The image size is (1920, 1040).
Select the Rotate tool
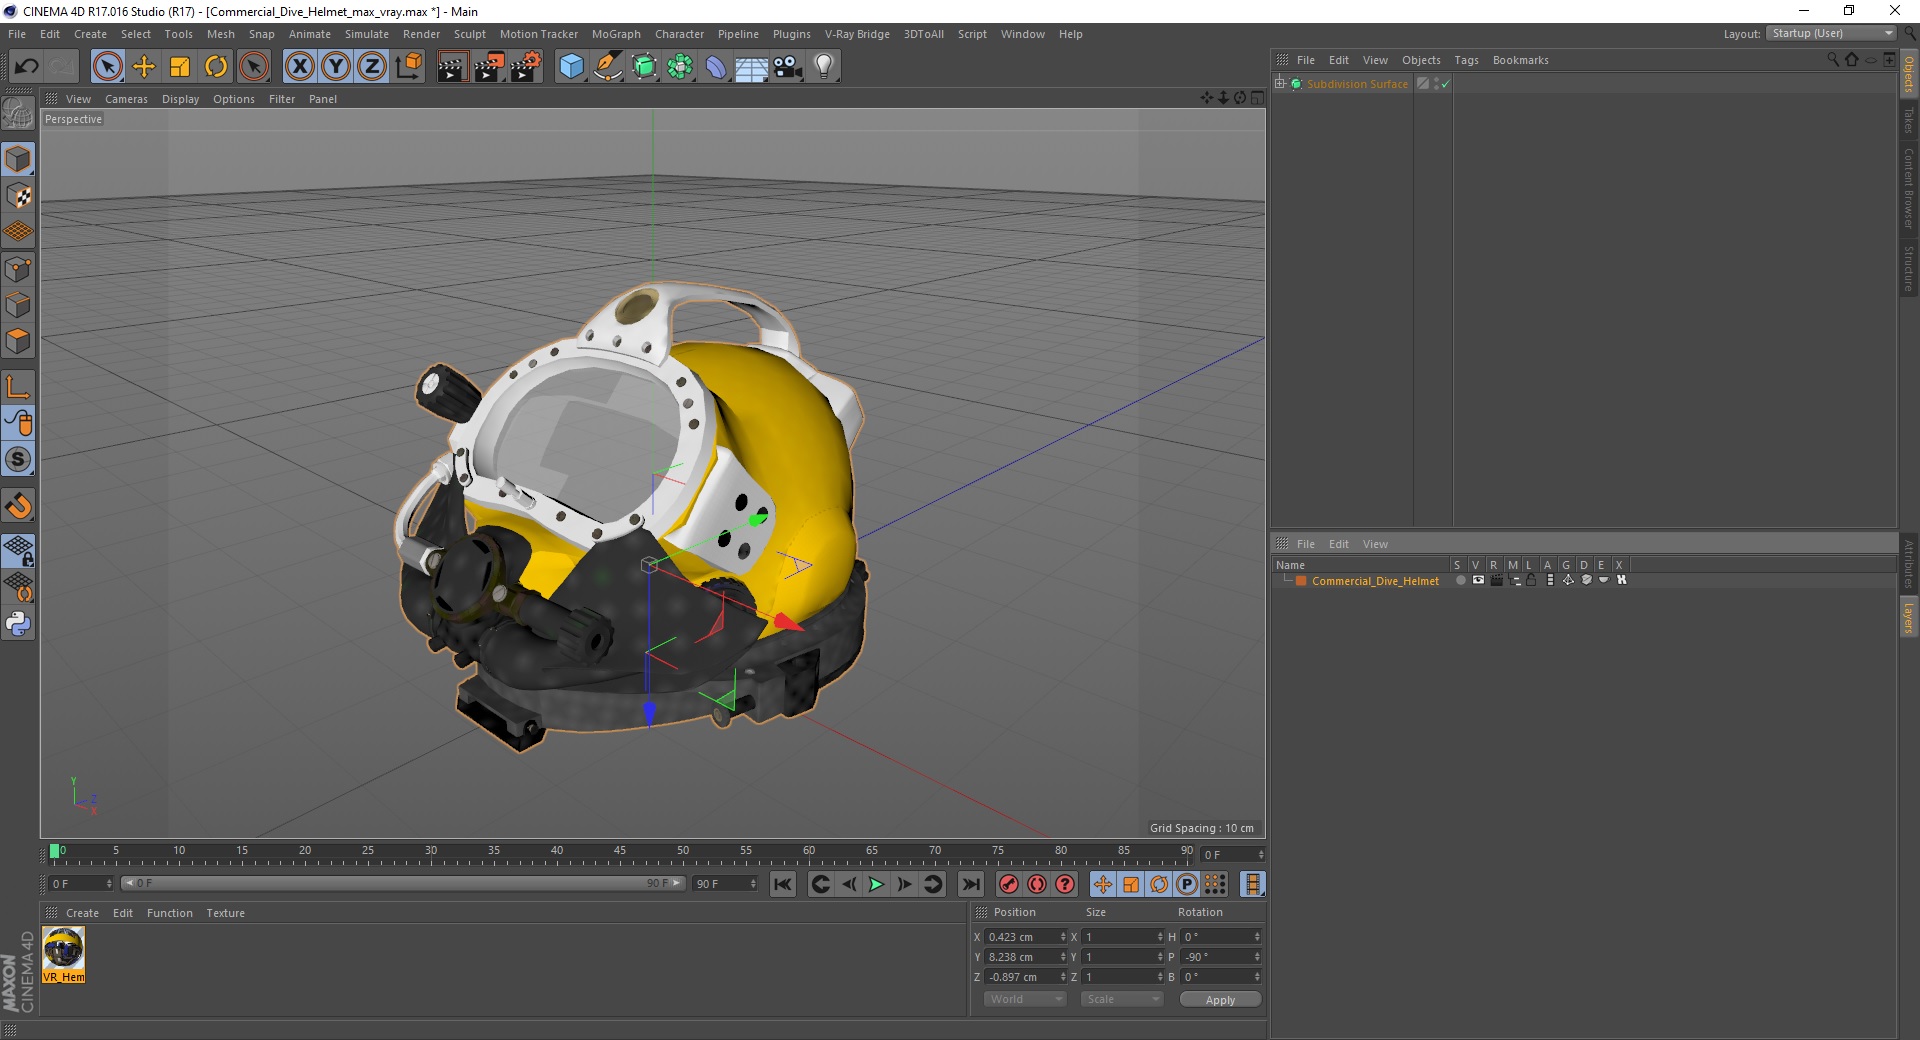(216, 67)
